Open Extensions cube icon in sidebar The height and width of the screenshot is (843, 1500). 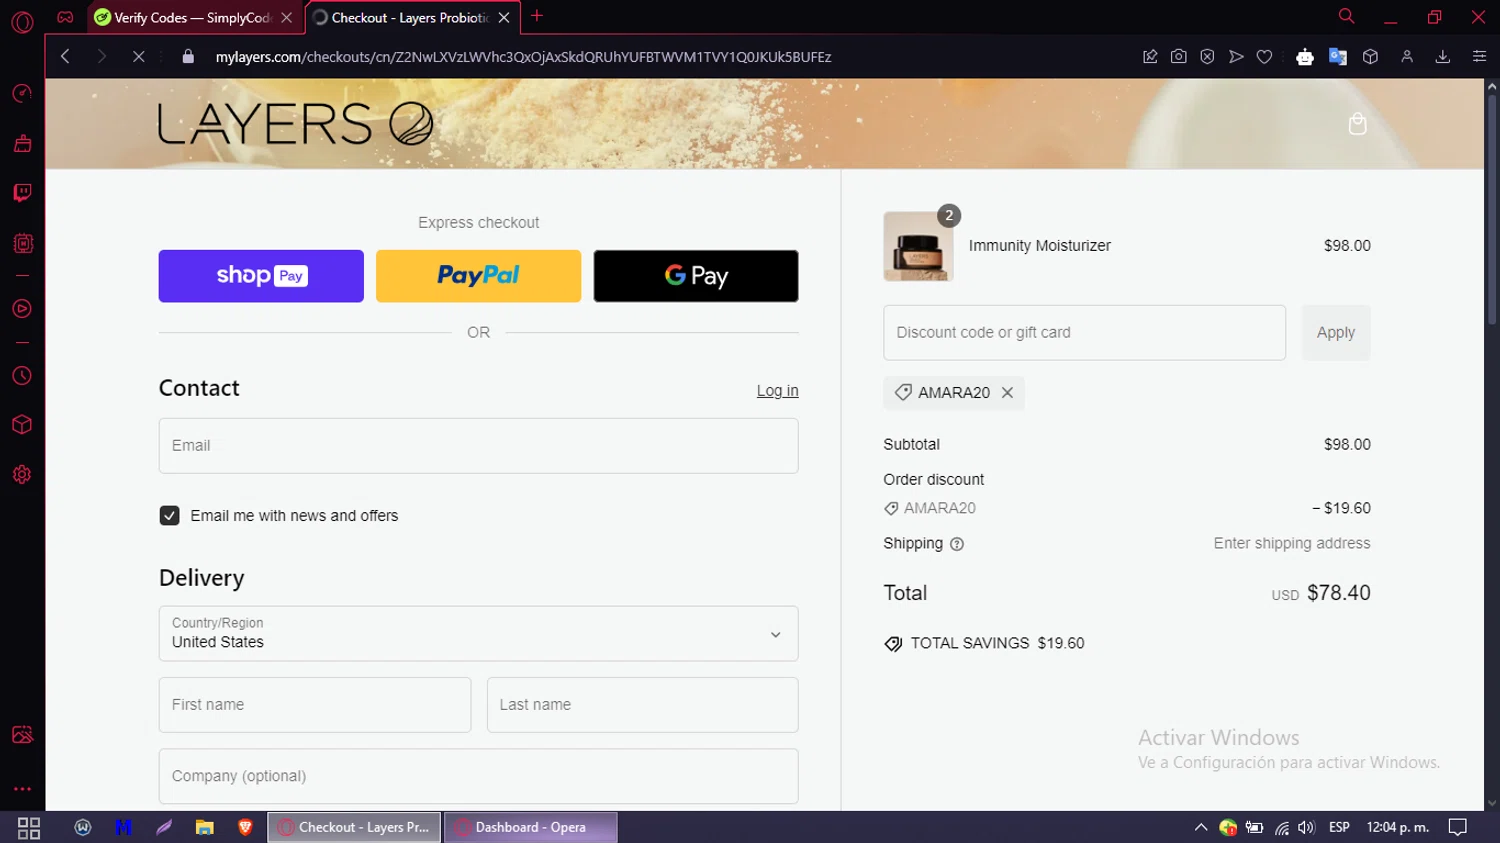pyautogui.click(x=22, y=425)
